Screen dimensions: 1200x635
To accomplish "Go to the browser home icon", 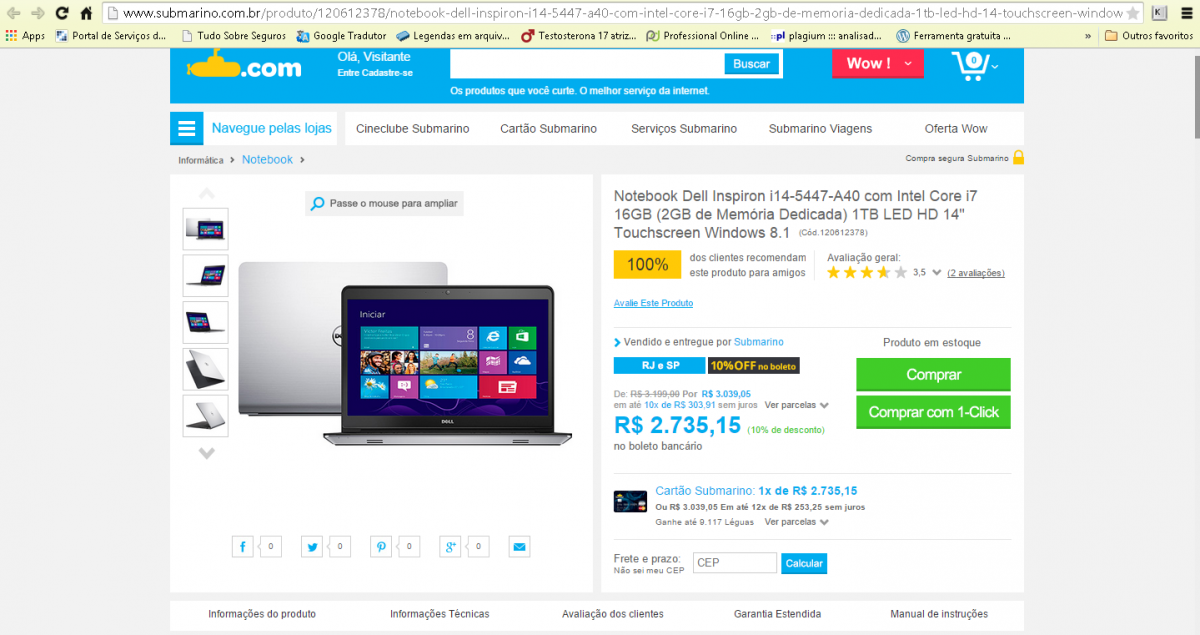I will pos(87,13).
